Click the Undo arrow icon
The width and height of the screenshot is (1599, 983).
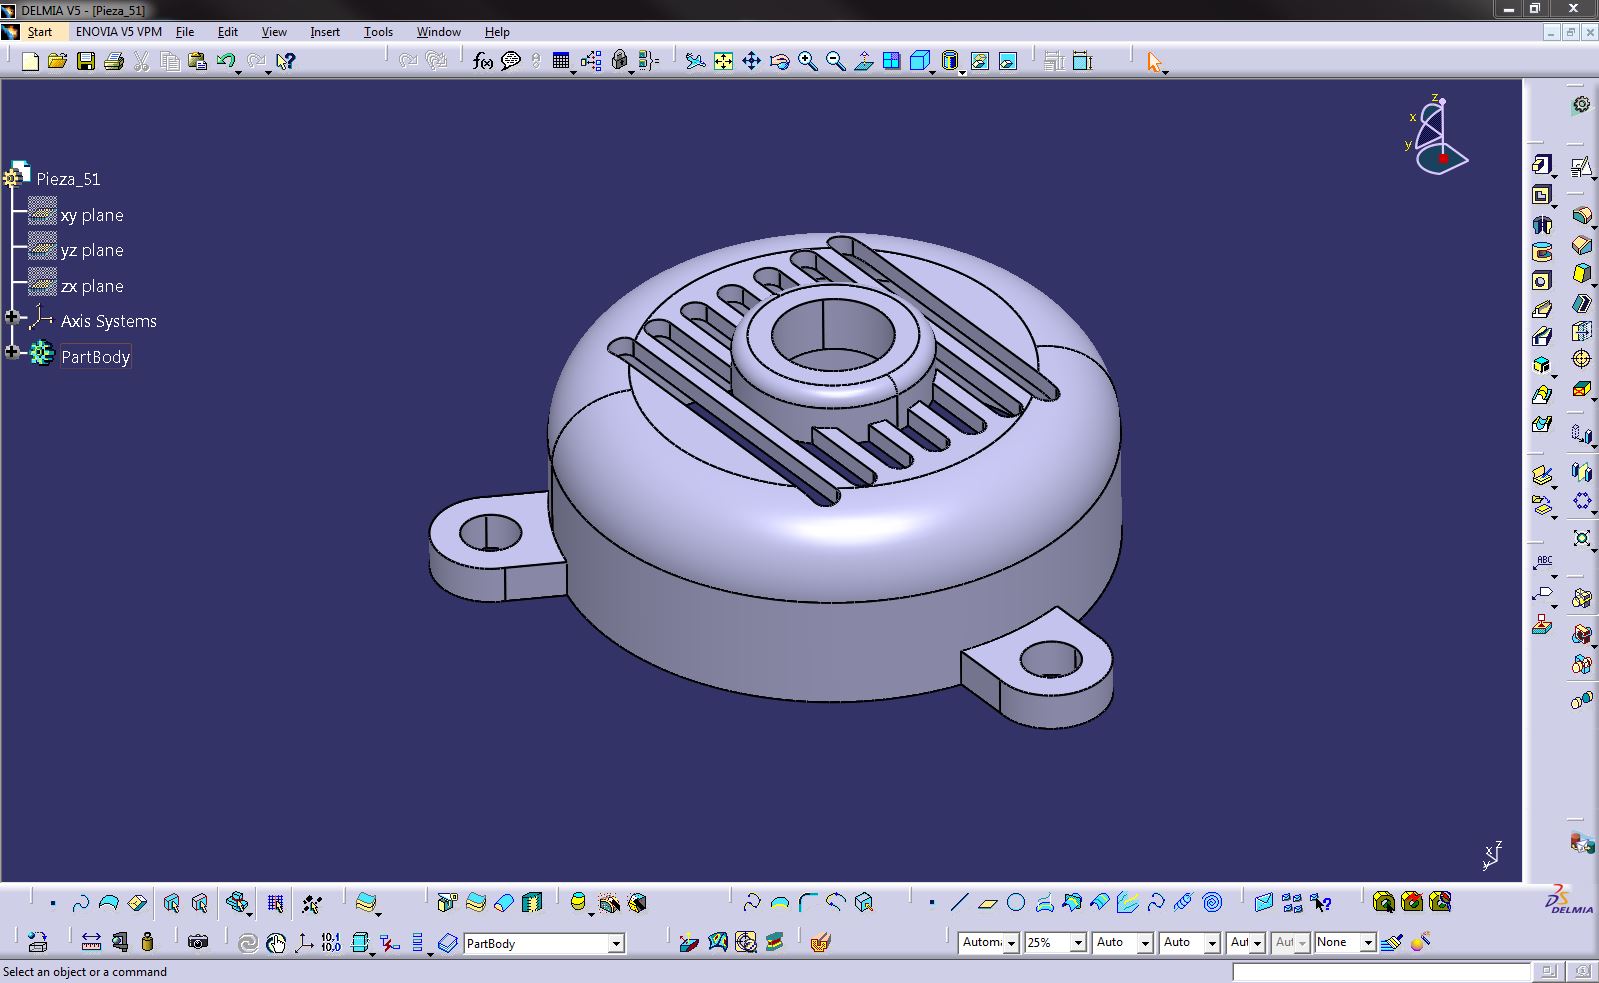click(226, 61)
